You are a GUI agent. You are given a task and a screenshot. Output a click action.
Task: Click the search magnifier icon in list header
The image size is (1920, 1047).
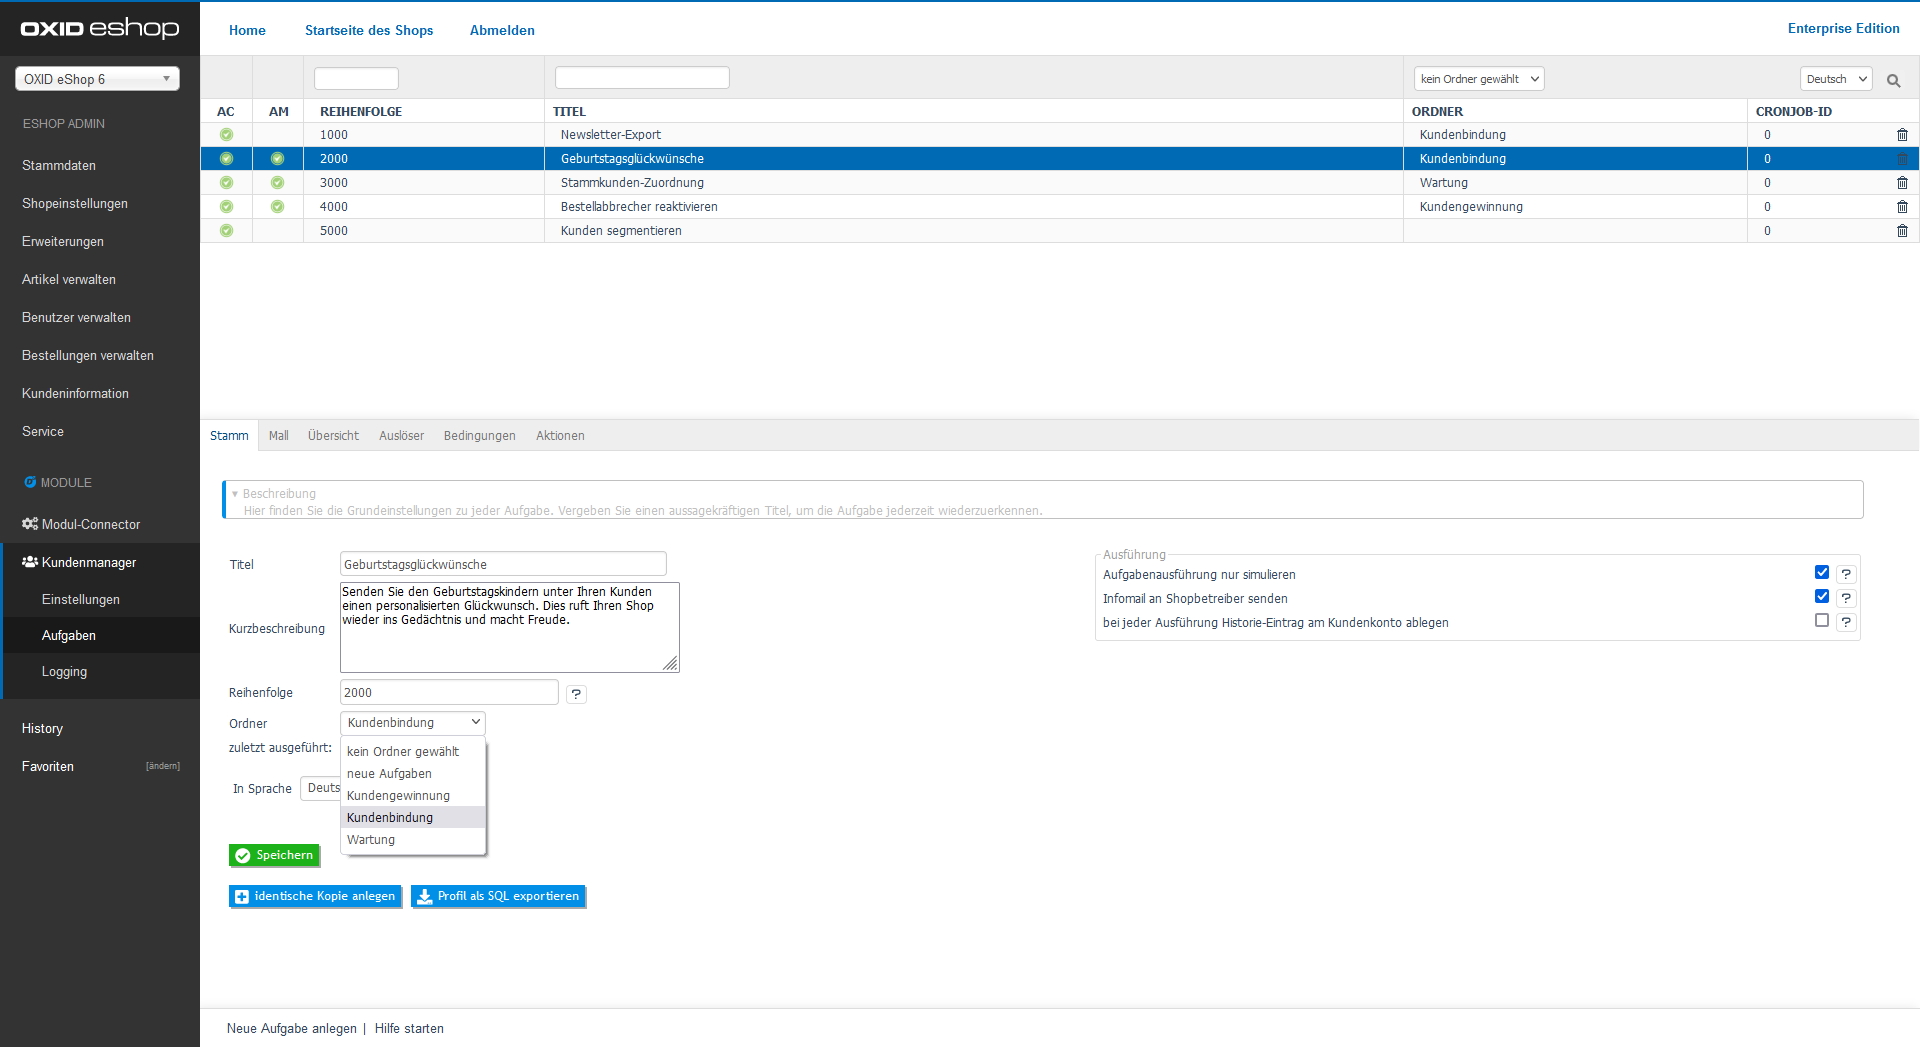(1893, 80)
